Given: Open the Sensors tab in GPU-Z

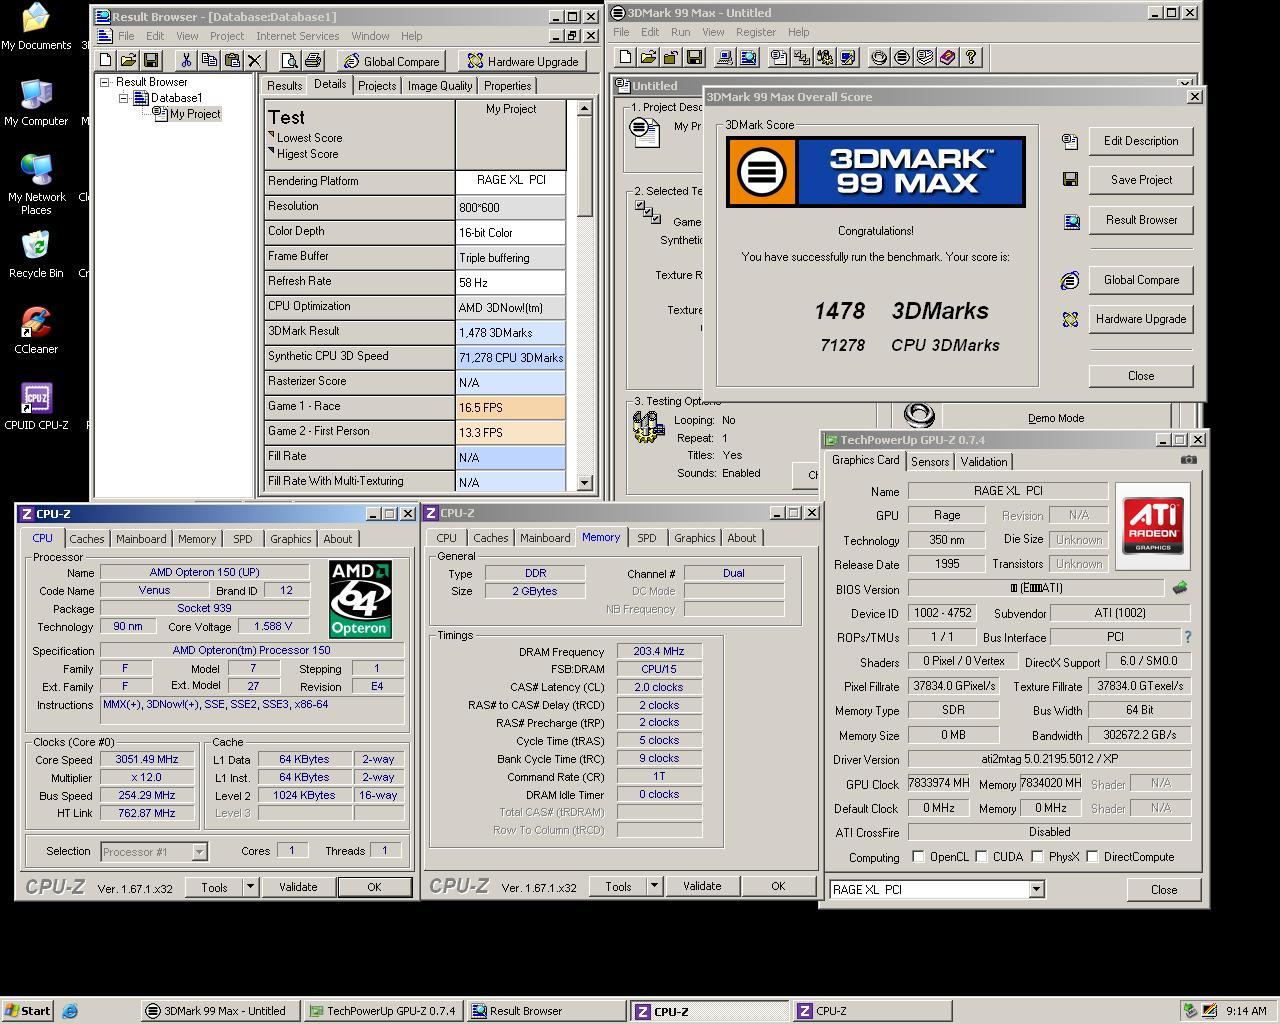Looking at the screenshot, I should (930, 462).
